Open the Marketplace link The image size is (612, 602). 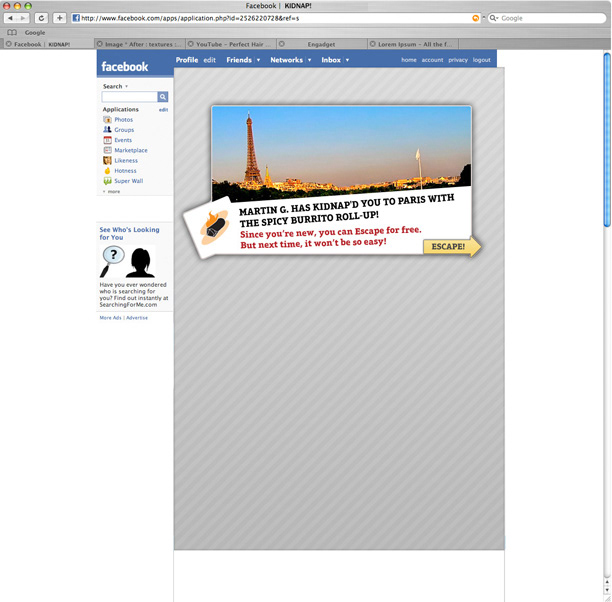click(131, 150)
